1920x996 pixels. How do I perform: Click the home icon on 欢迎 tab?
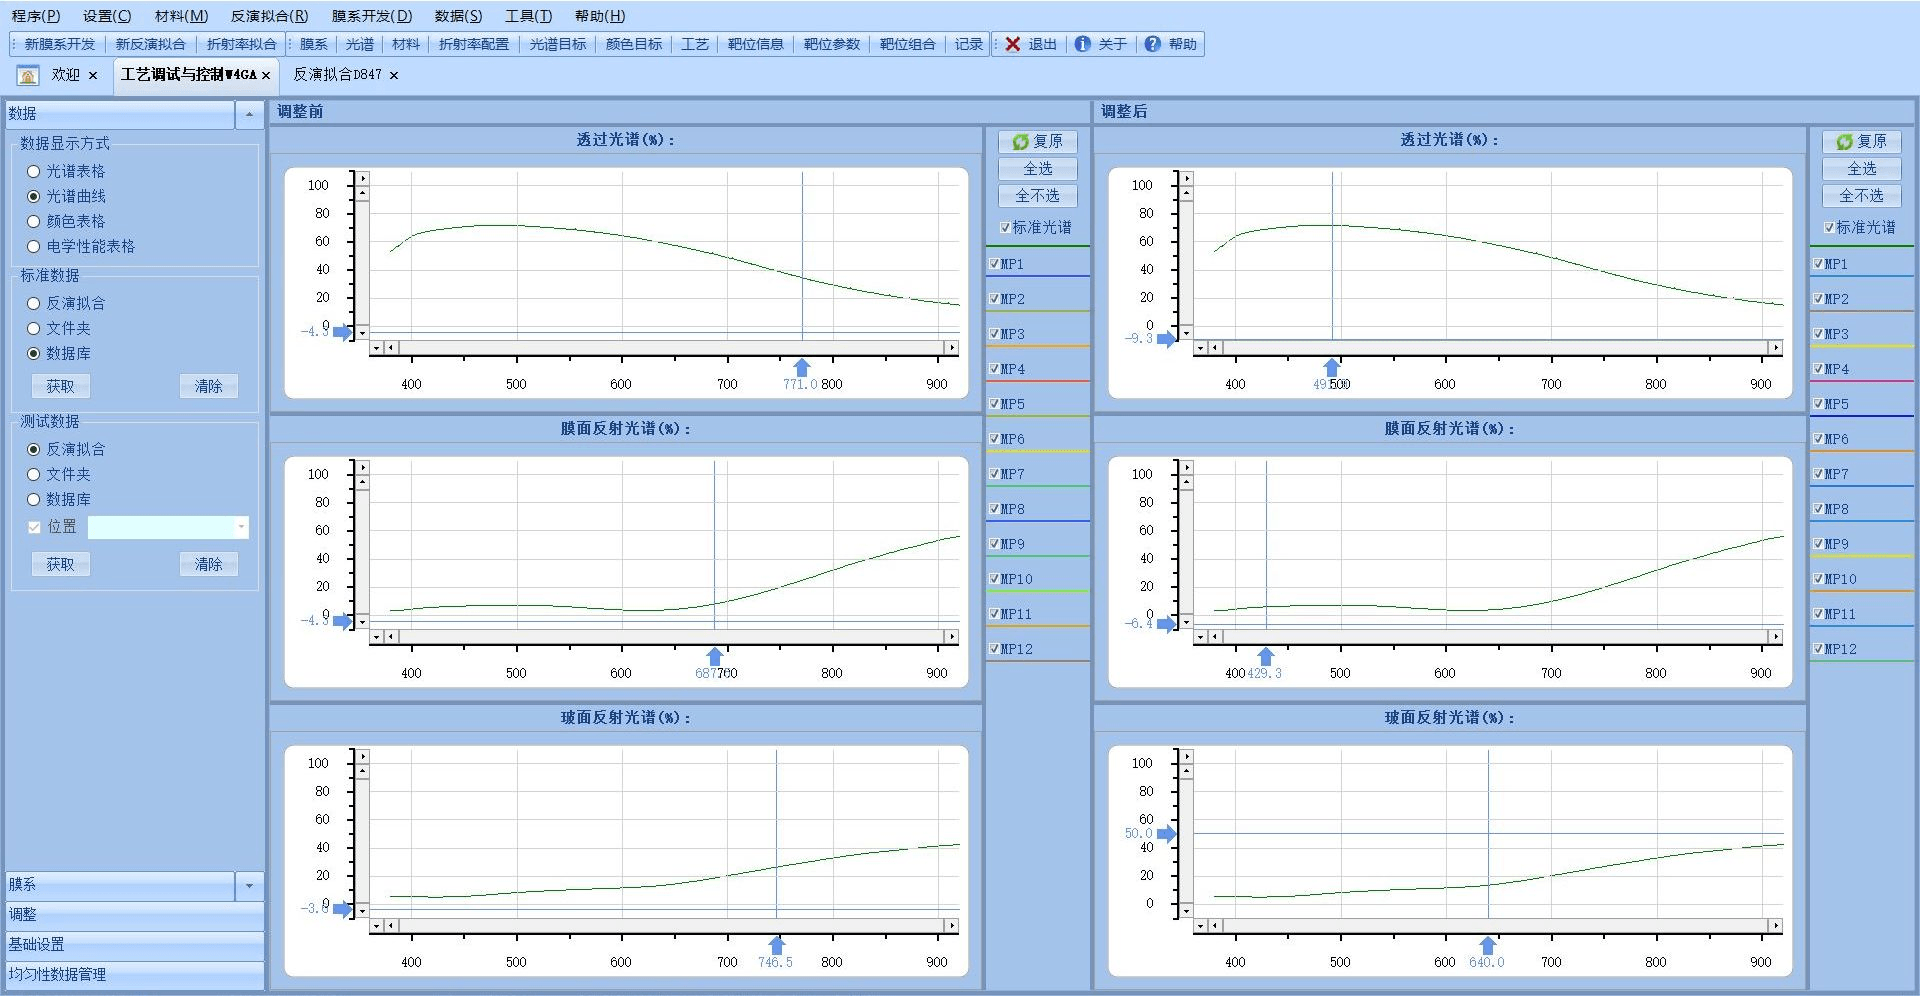pos(28,75)
